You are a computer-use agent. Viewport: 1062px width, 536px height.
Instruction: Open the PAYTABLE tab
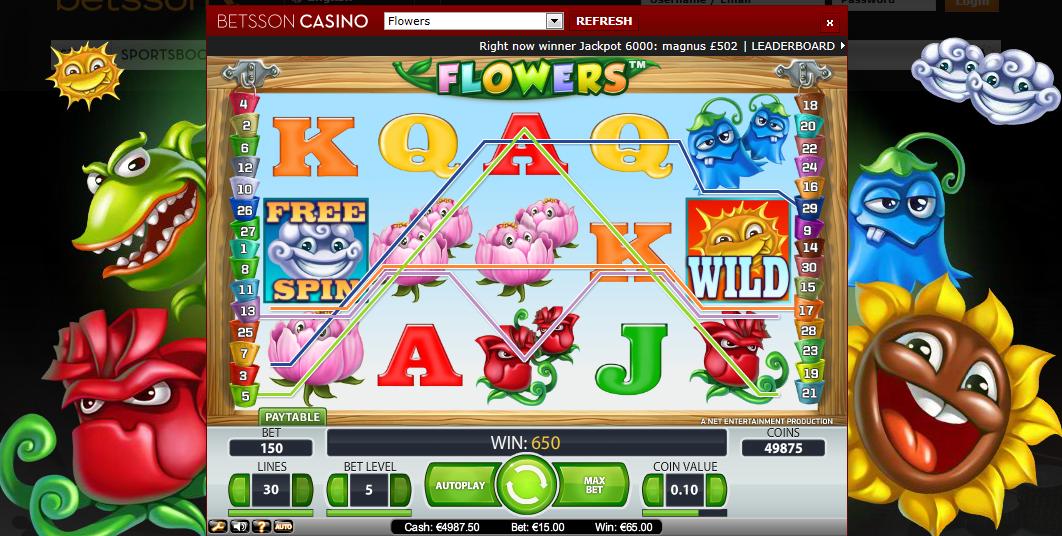[293, 417]
